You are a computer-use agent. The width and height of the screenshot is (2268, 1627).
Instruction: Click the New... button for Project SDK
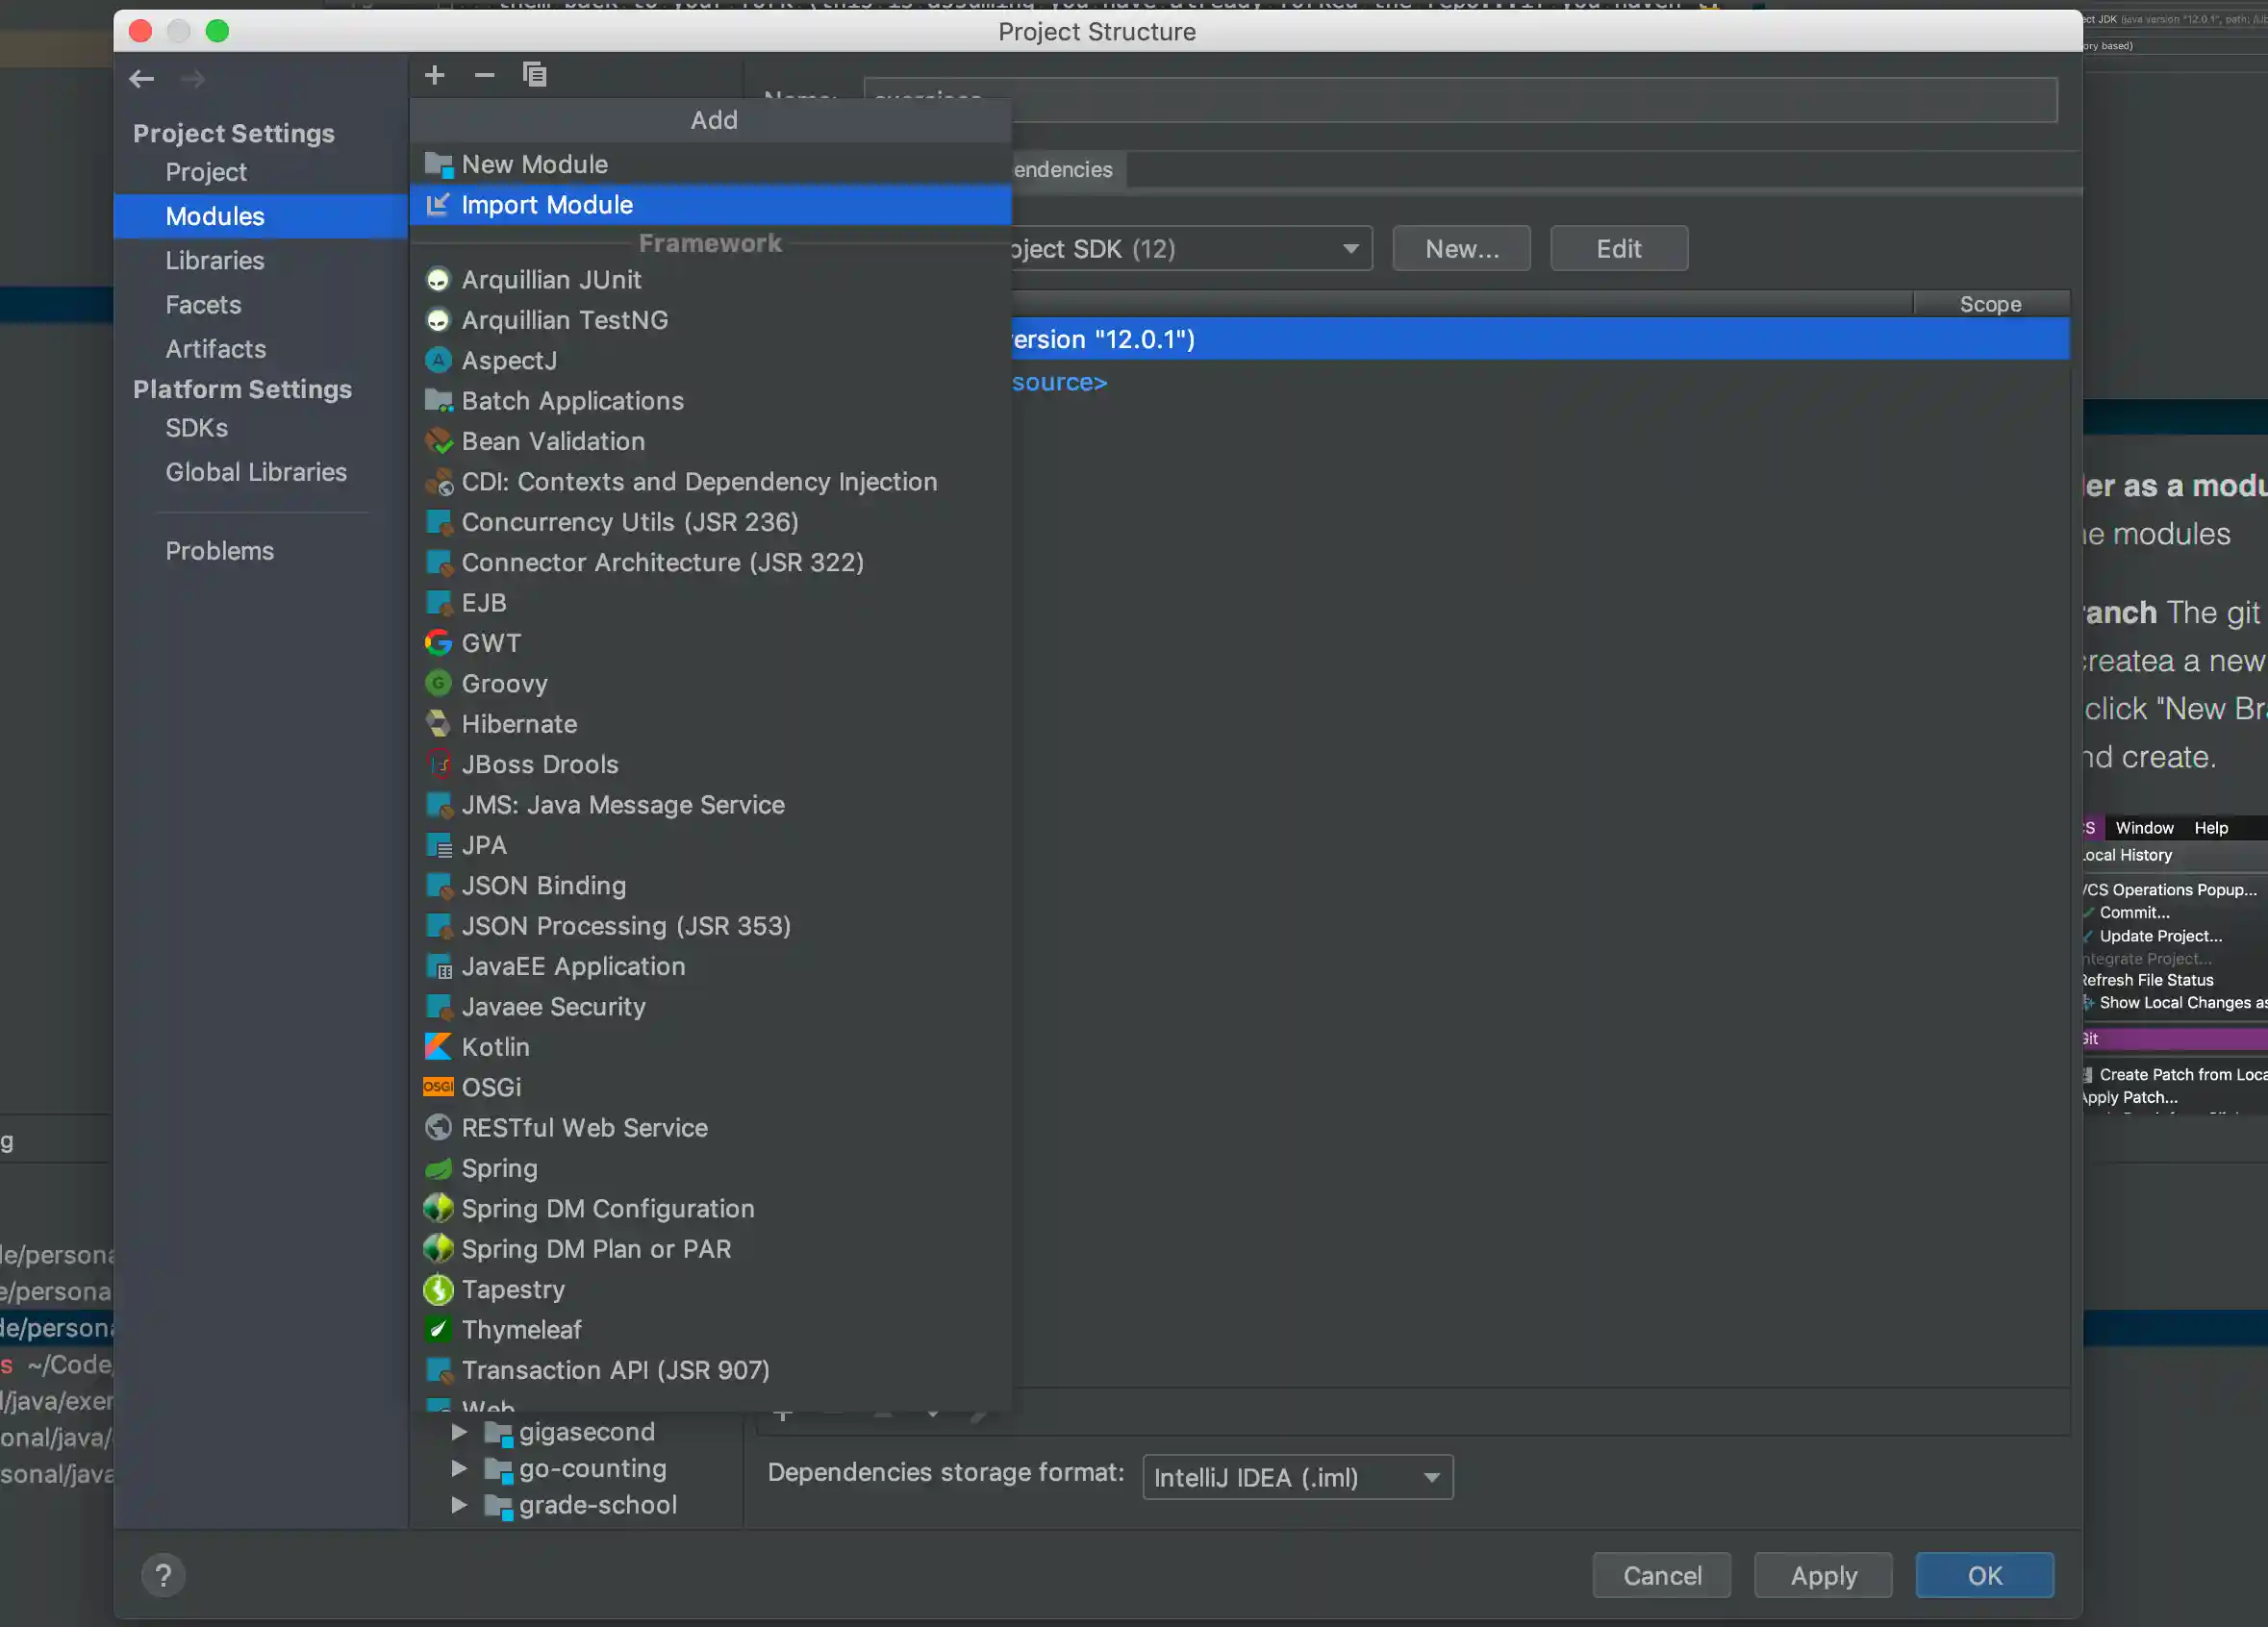pyautogui.click(x=1460, y=248)
